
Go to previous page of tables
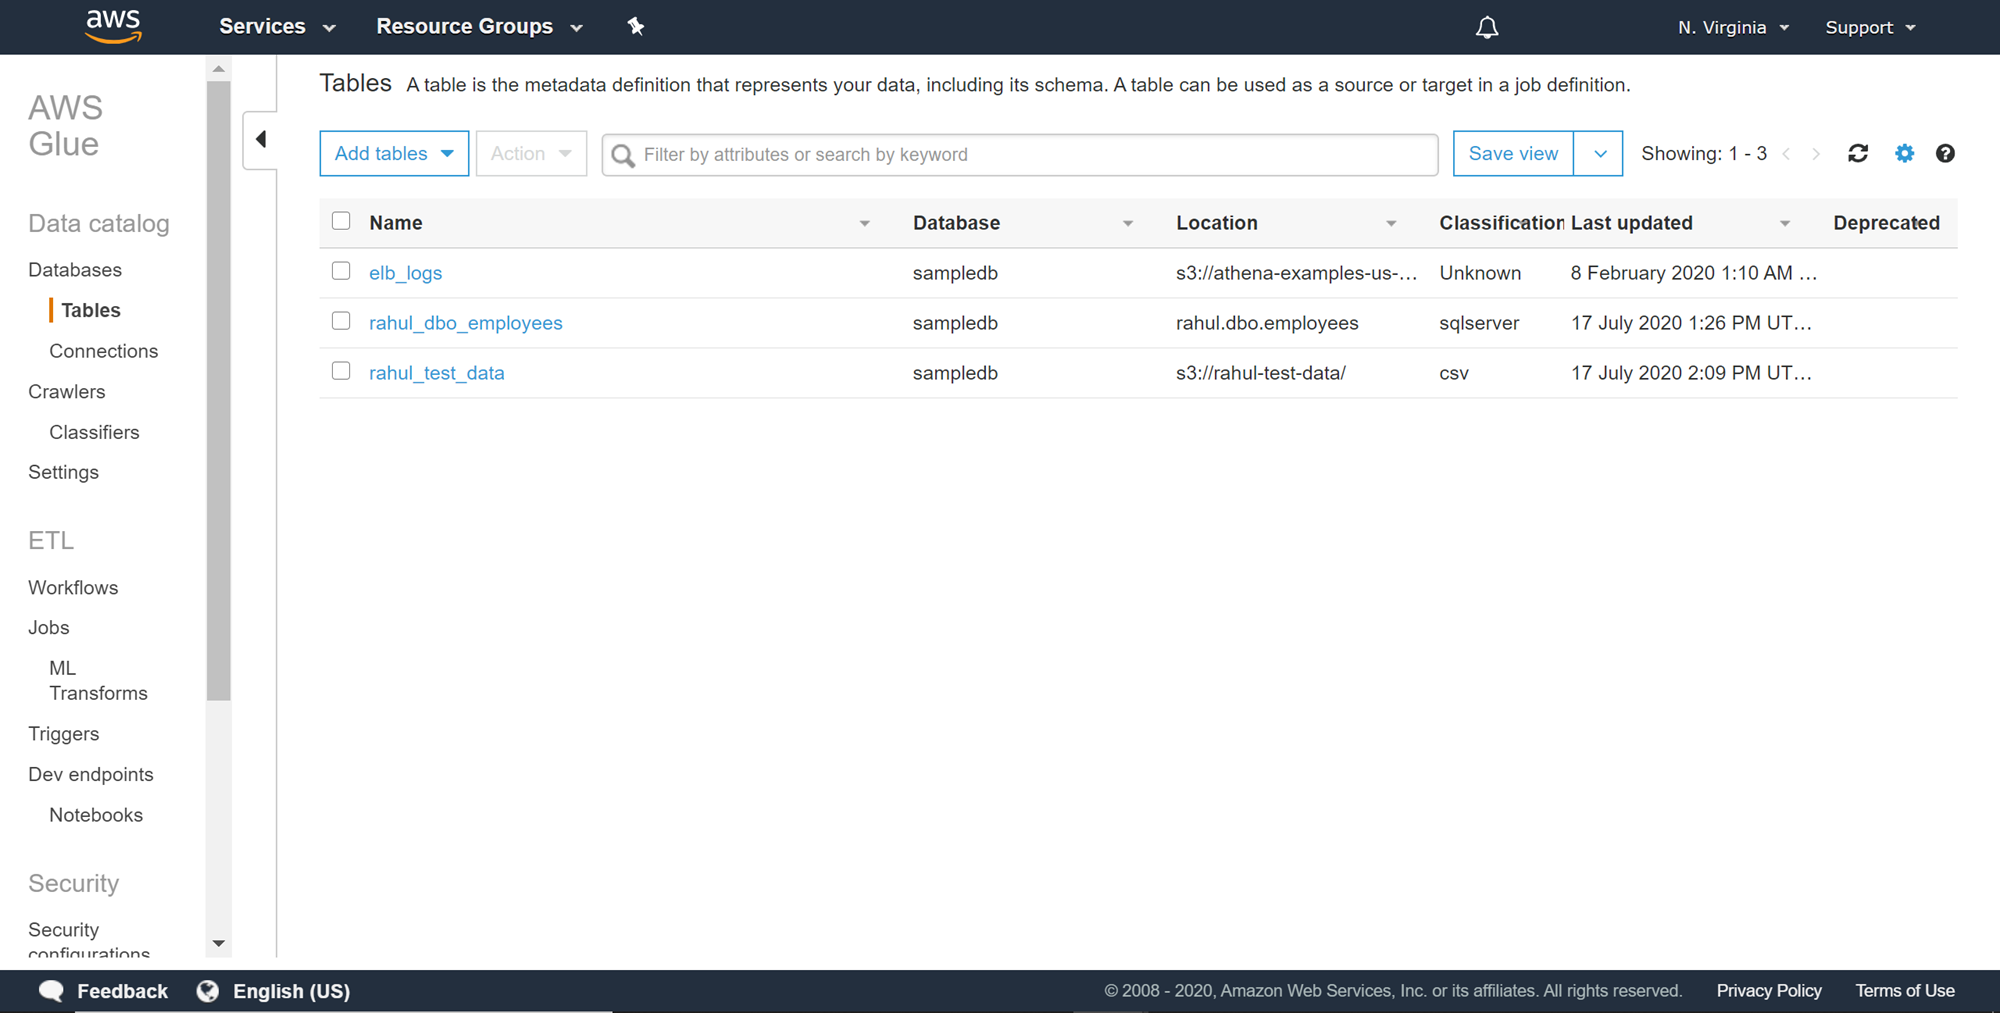[x=1787, y=154]
